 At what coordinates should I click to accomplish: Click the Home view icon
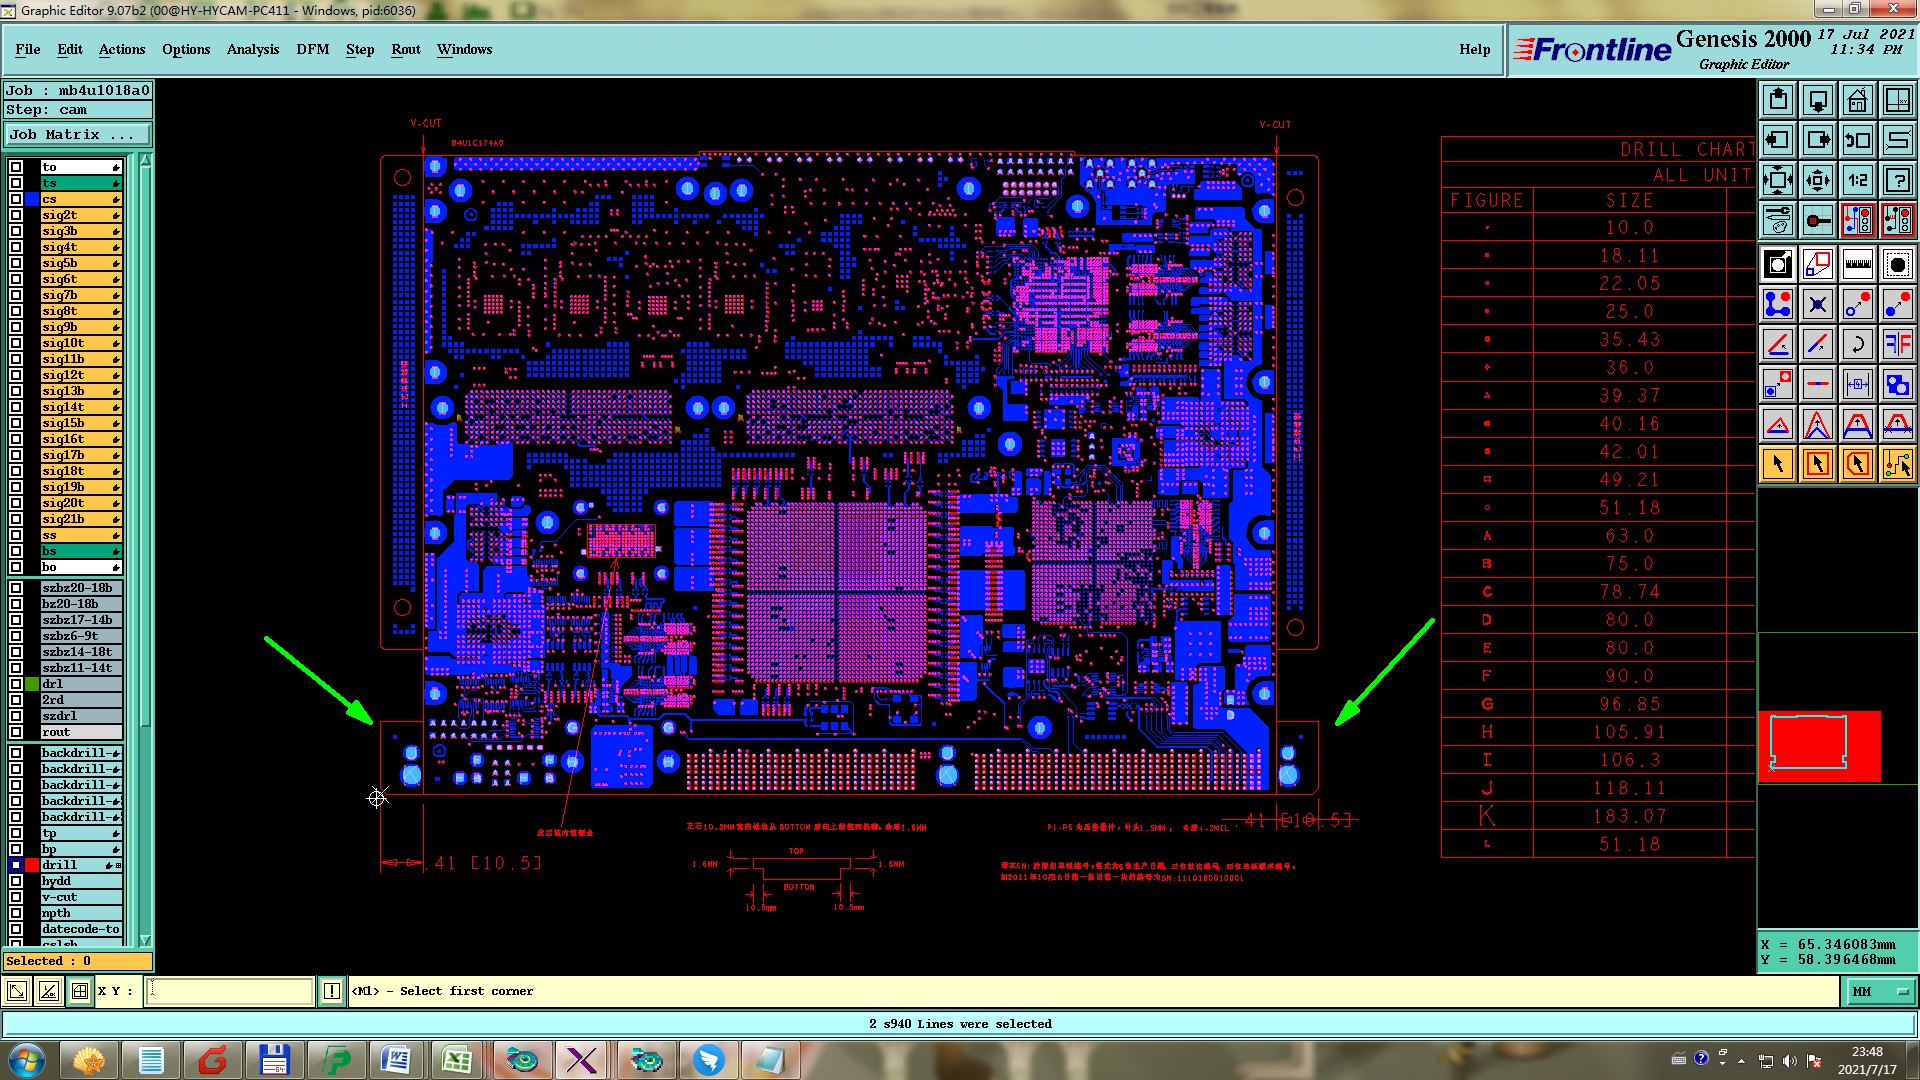1857,100
